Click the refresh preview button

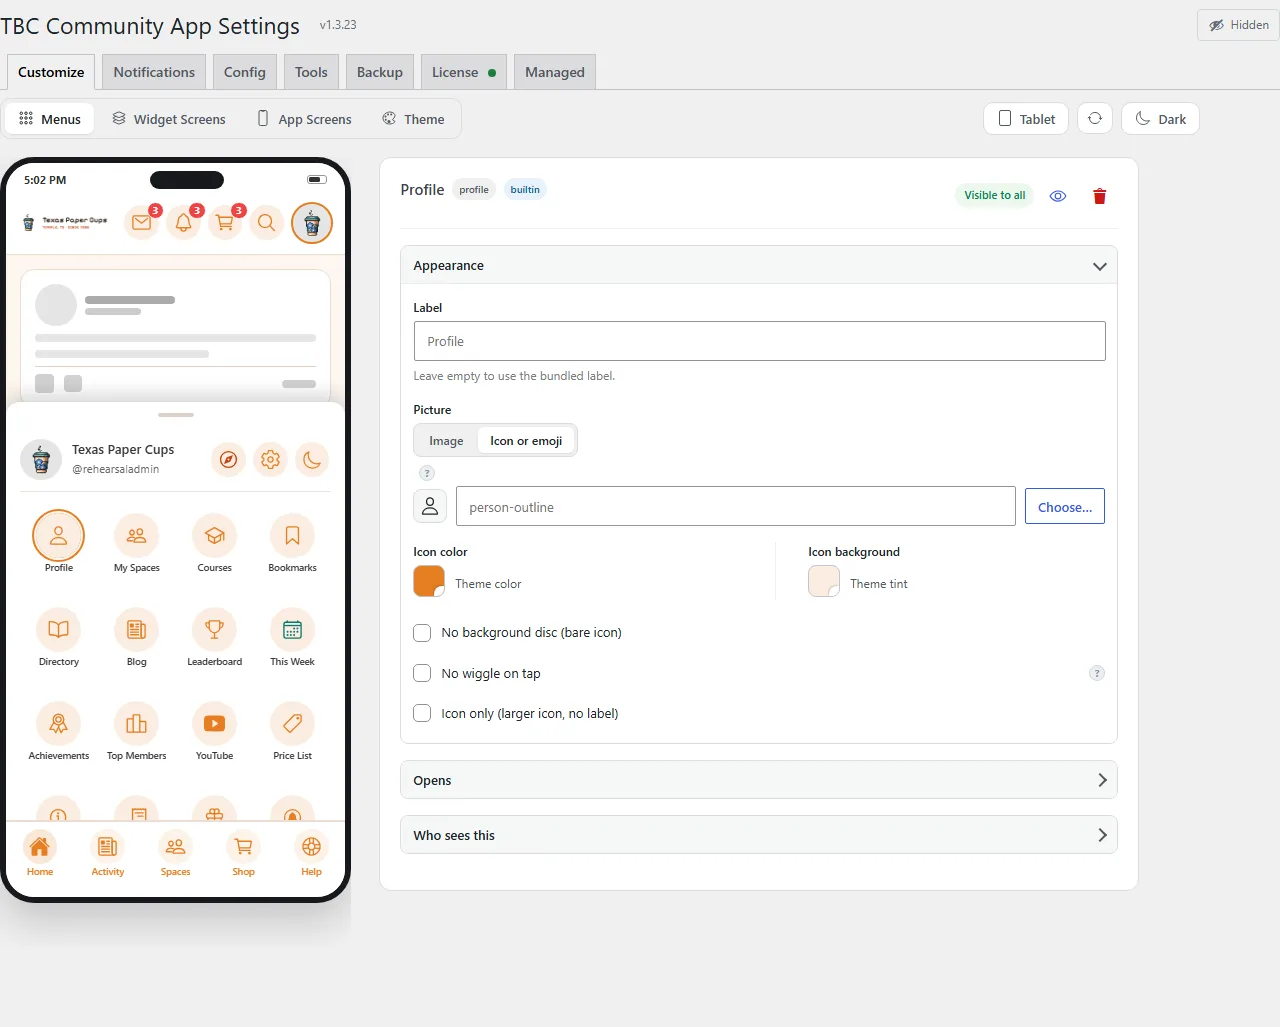coord(1095,118)
